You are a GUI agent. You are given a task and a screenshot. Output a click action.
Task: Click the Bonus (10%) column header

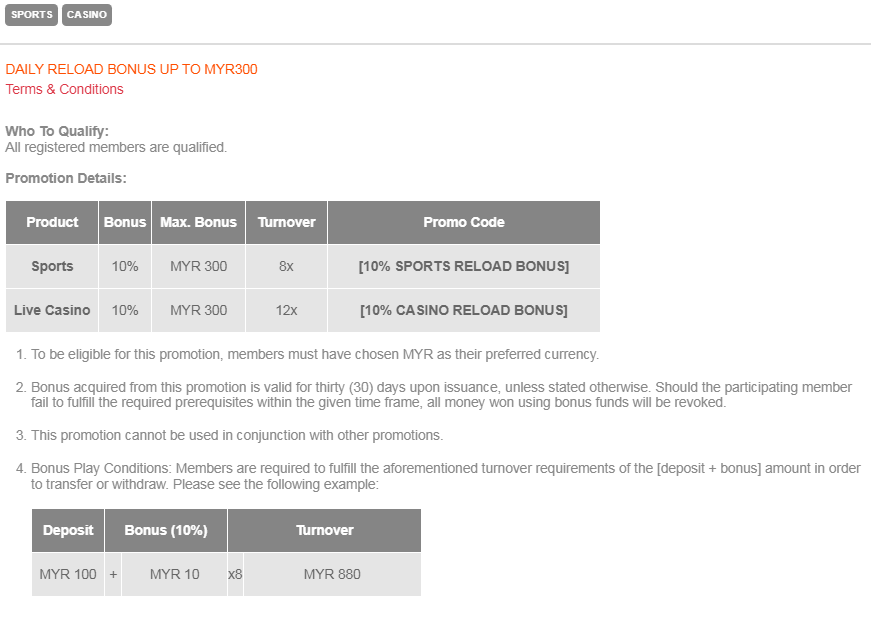coord(166,530)
